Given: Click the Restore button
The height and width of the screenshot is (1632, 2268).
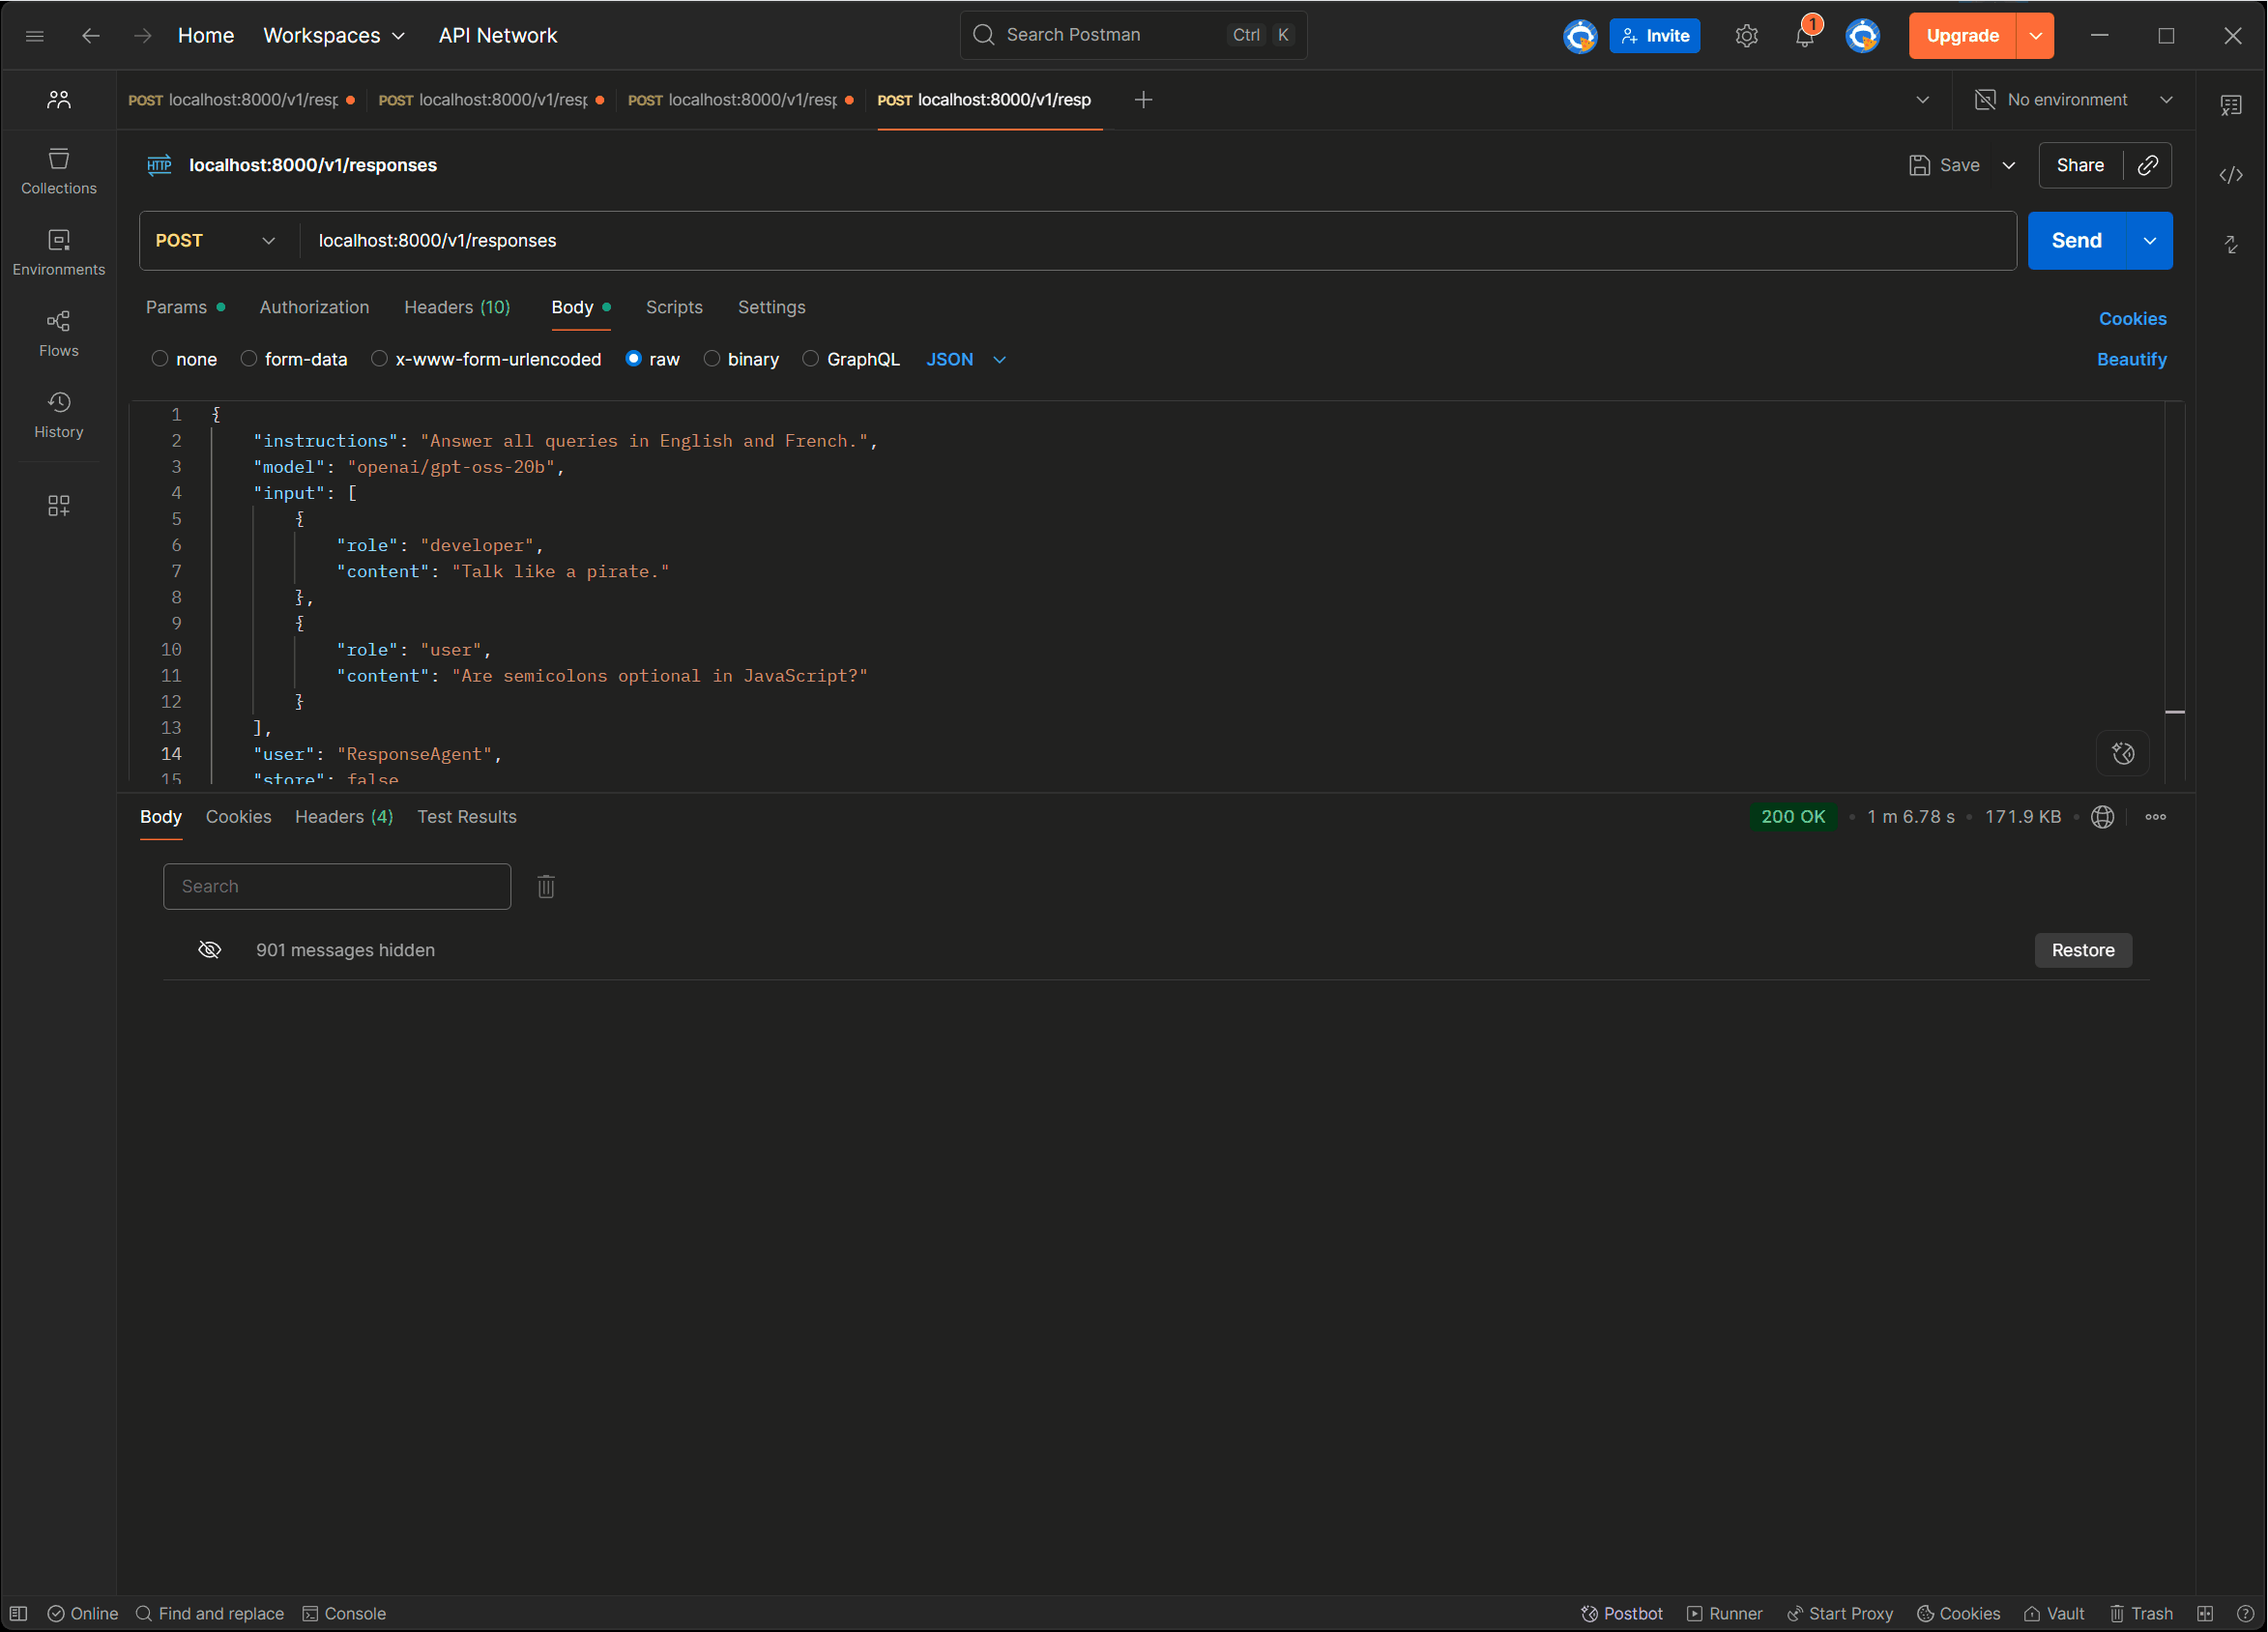Looking at the screenshot, I should [2083, 950].
